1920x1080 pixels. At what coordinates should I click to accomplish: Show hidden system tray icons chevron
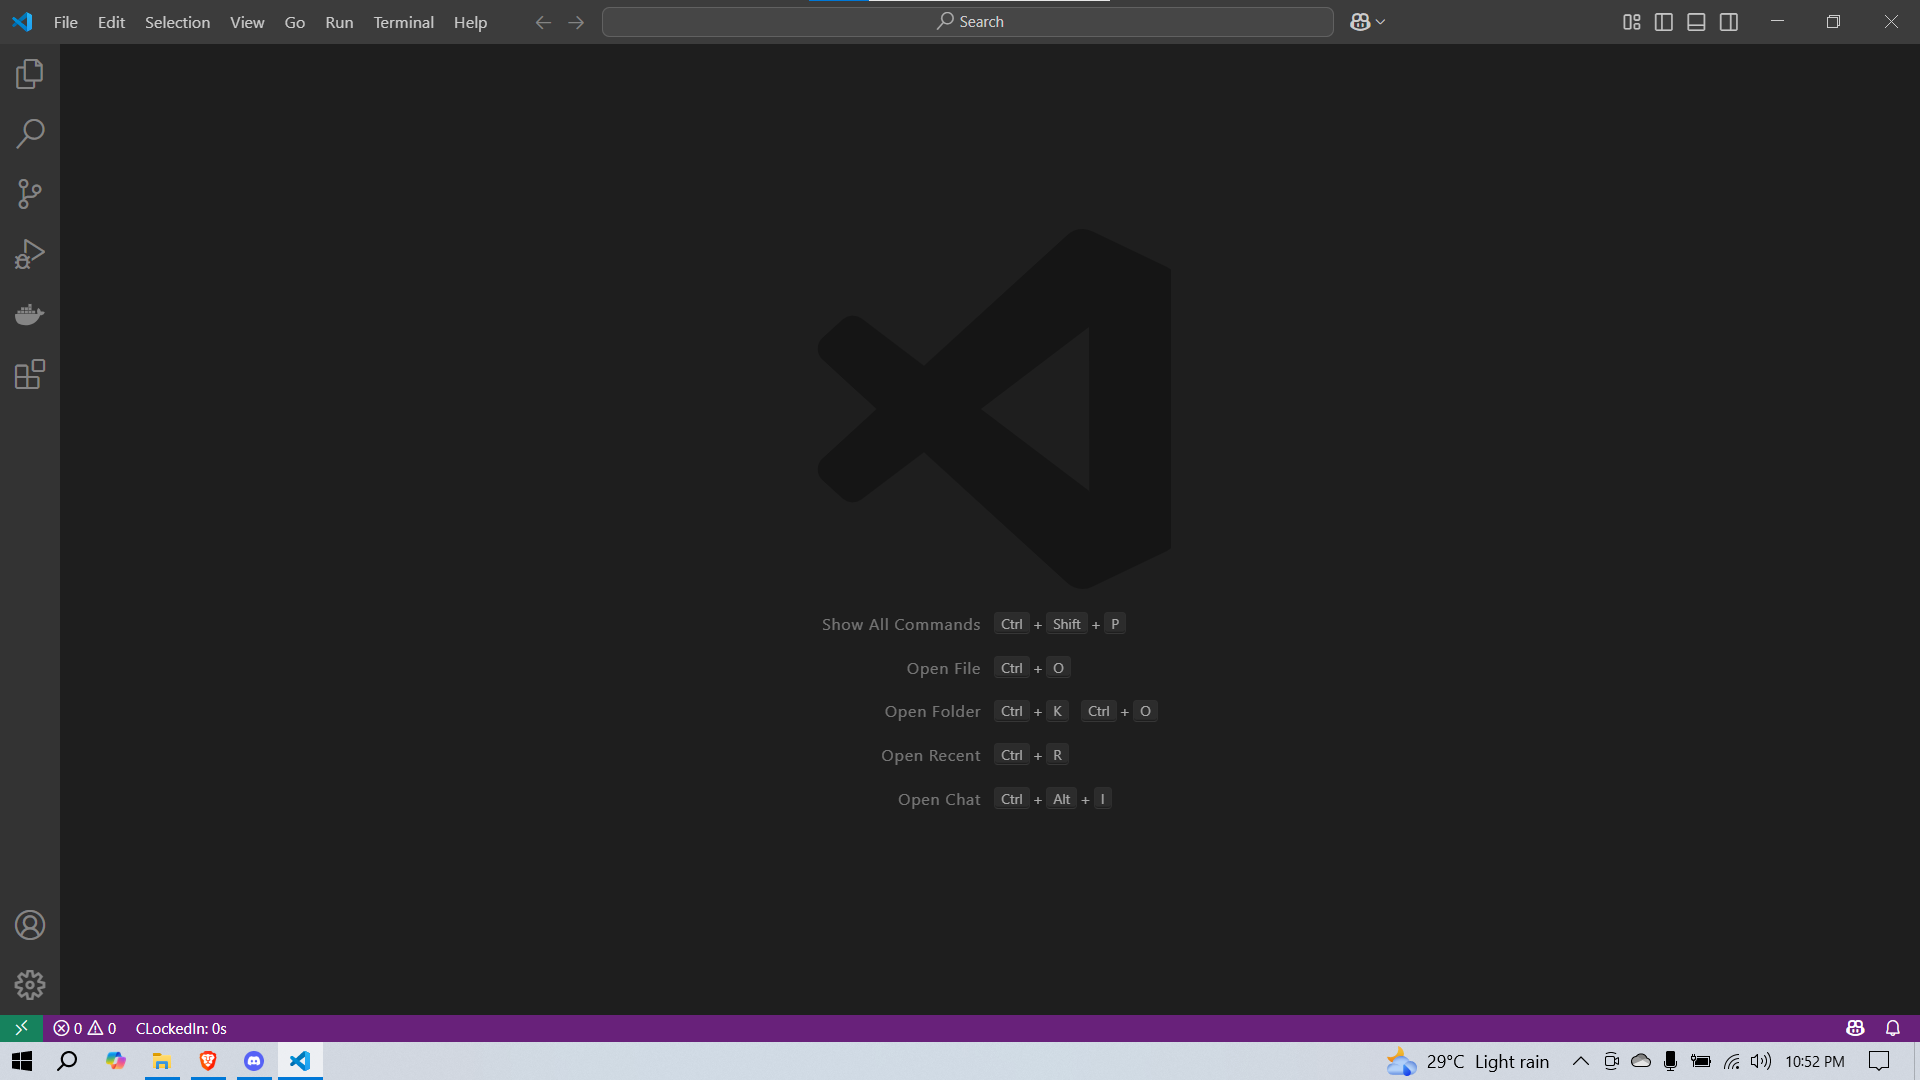(x=1580, y=1061)
